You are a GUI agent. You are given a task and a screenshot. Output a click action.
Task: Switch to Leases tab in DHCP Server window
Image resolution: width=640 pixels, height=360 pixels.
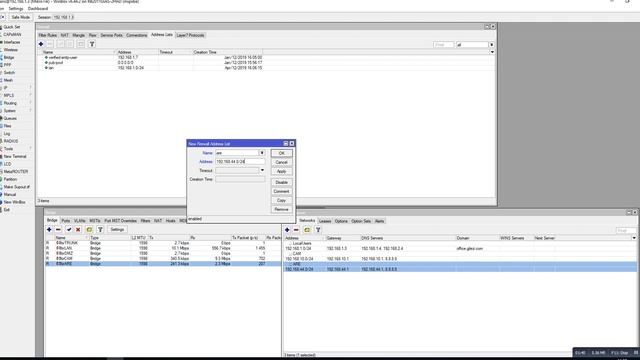coord(325,221)
